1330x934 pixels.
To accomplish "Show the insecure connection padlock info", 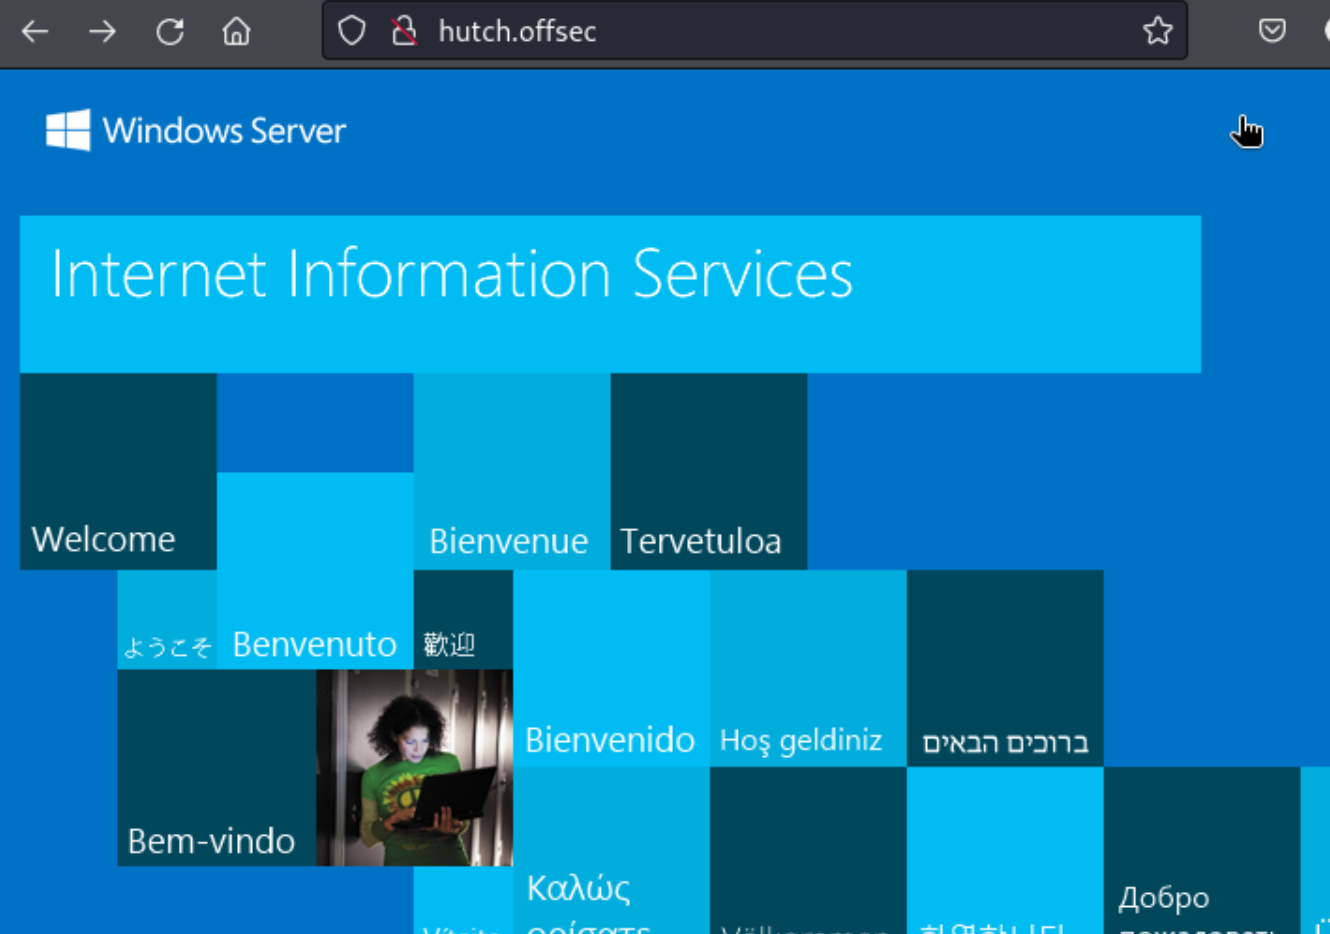I will [x=404, y=31].
